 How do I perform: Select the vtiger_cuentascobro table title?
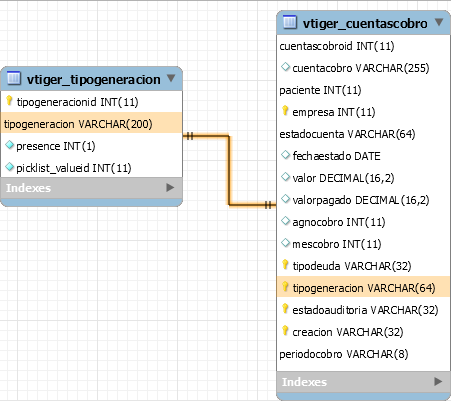coord(365,23)
